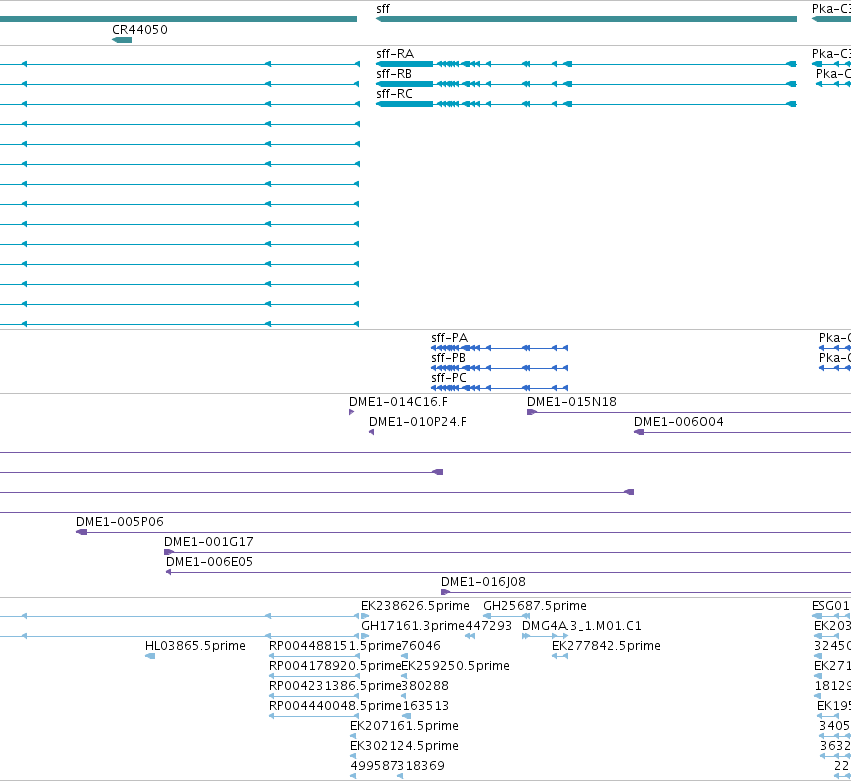Select the sff gene label
The width and height of the screenshot is (851, 781).
383,9
